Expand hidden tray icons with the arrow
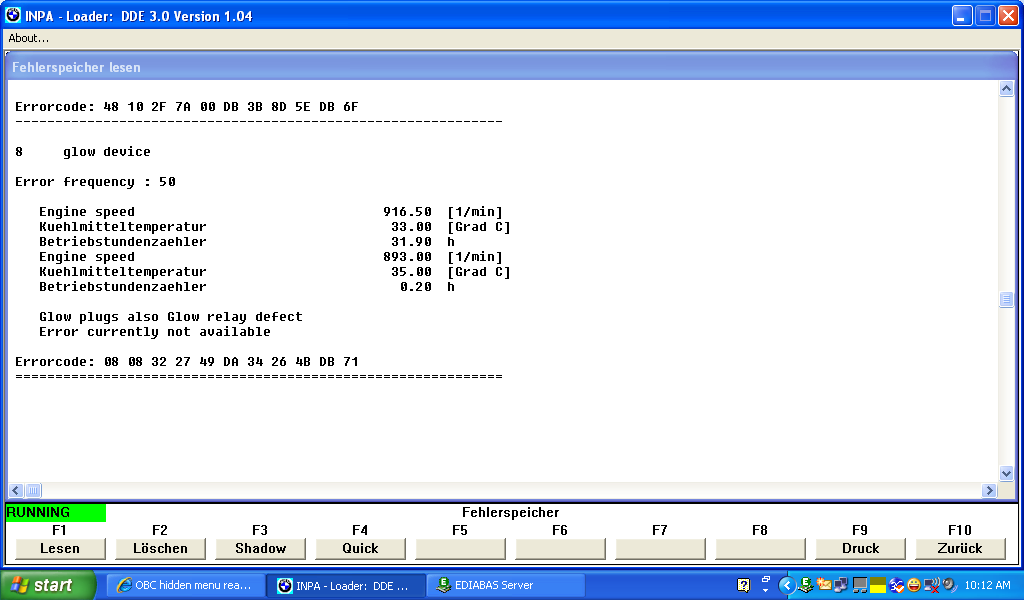The width and height of the screenshot is (1024, 600). coord(787,585)
